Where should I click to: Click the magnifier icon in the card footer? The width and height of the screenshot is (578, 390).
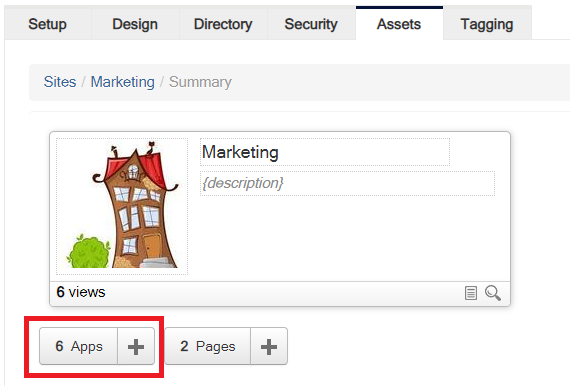(493, 293)
